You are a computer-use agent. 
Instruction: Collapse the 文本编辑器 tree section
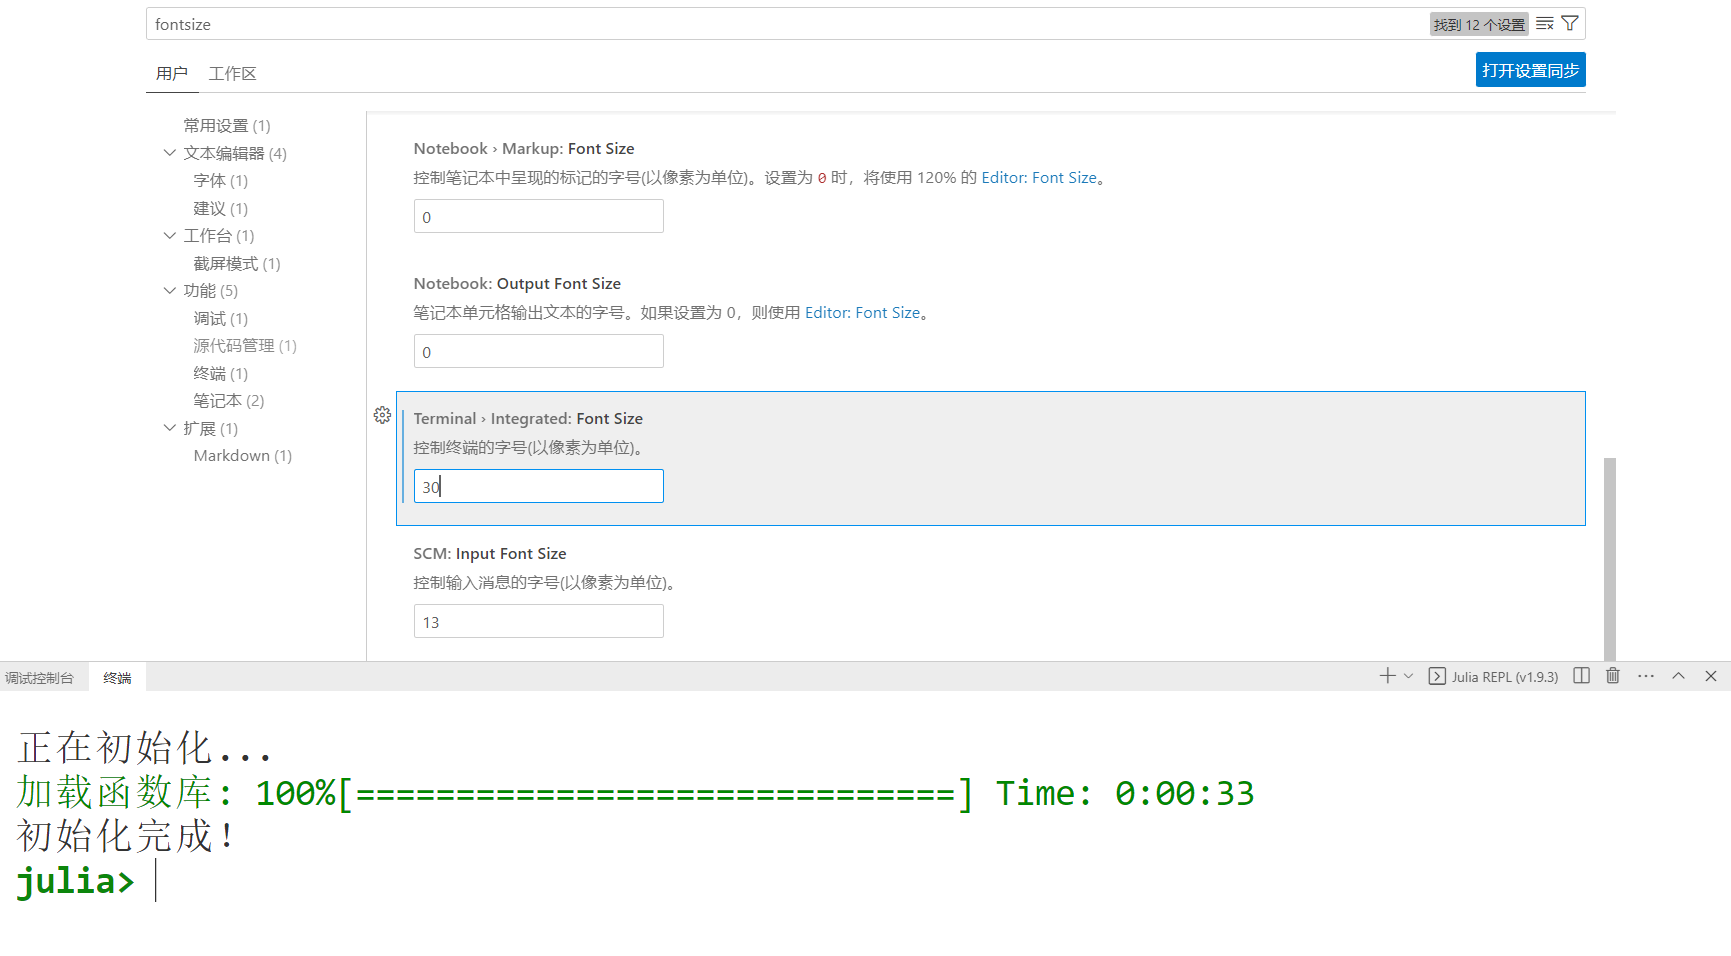pos(170,153)
